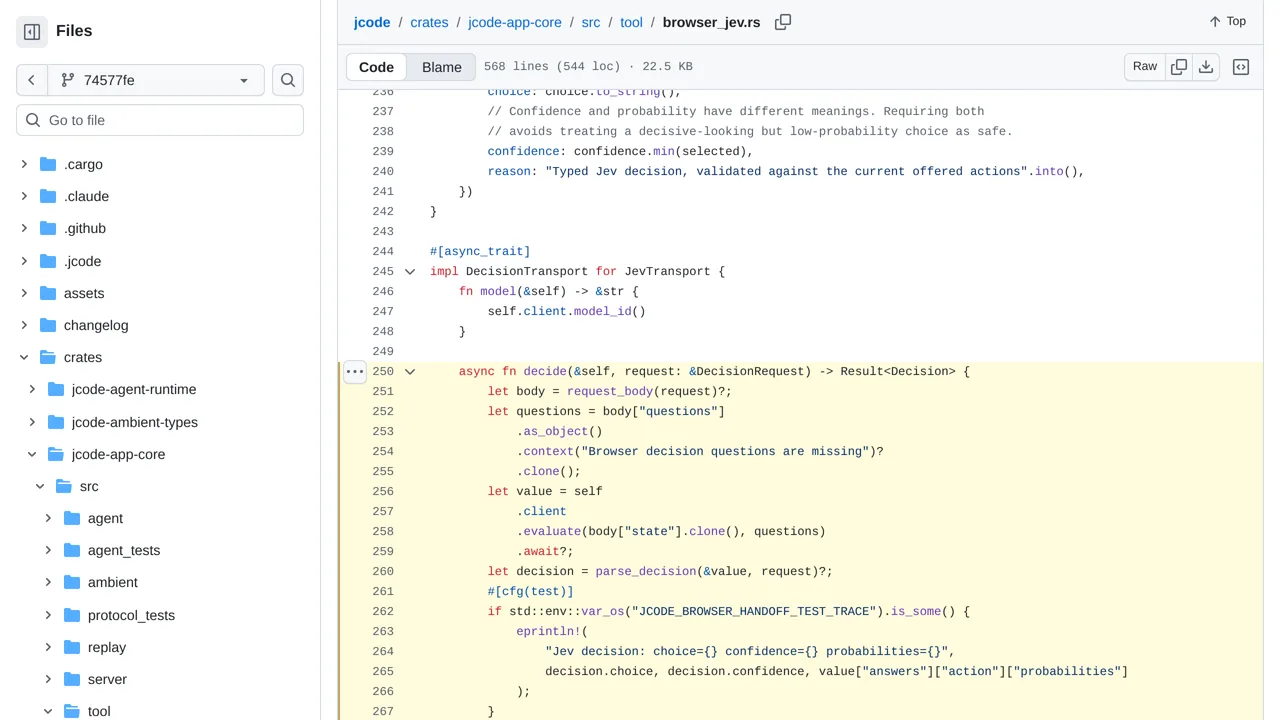Expand the replay folder chevron
Screen dimensions: 1280x720
(x=48, y=647)
